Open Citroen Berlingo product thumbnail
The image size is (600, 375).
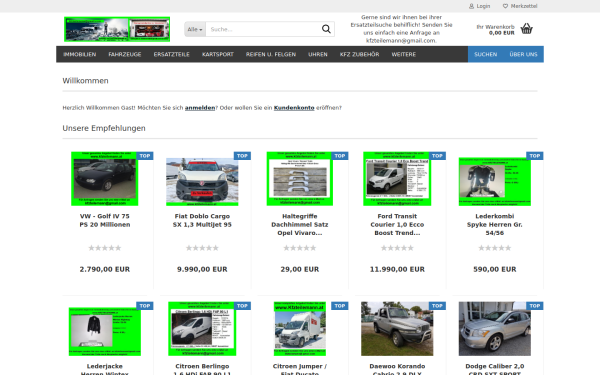tap(202, 329)
